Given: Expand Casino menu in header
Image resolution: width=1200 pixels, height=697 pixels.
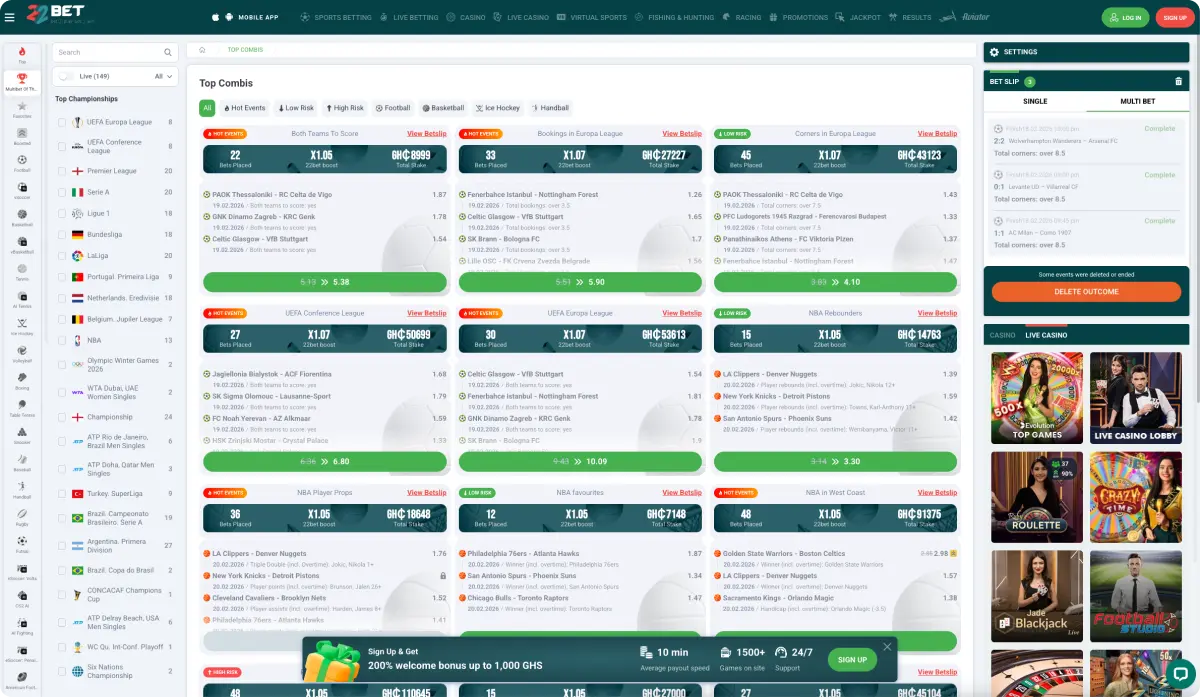Looking at the screenshot, I should pyautogui.click(x=467, y=17).
